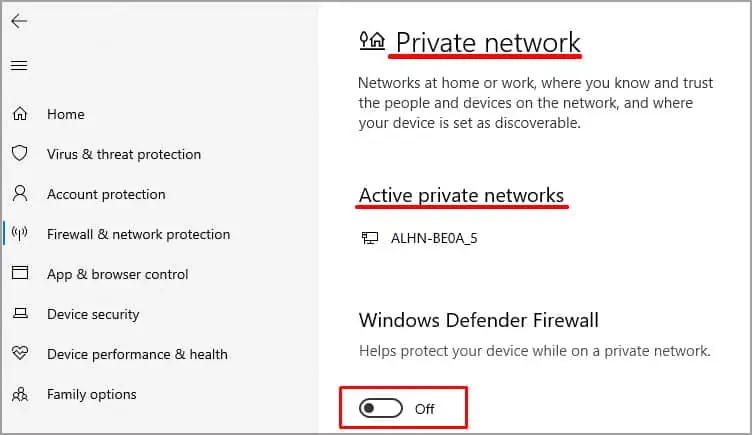Select App & browser control item
Screen dimensions: 752x435
tap(118, 274)
